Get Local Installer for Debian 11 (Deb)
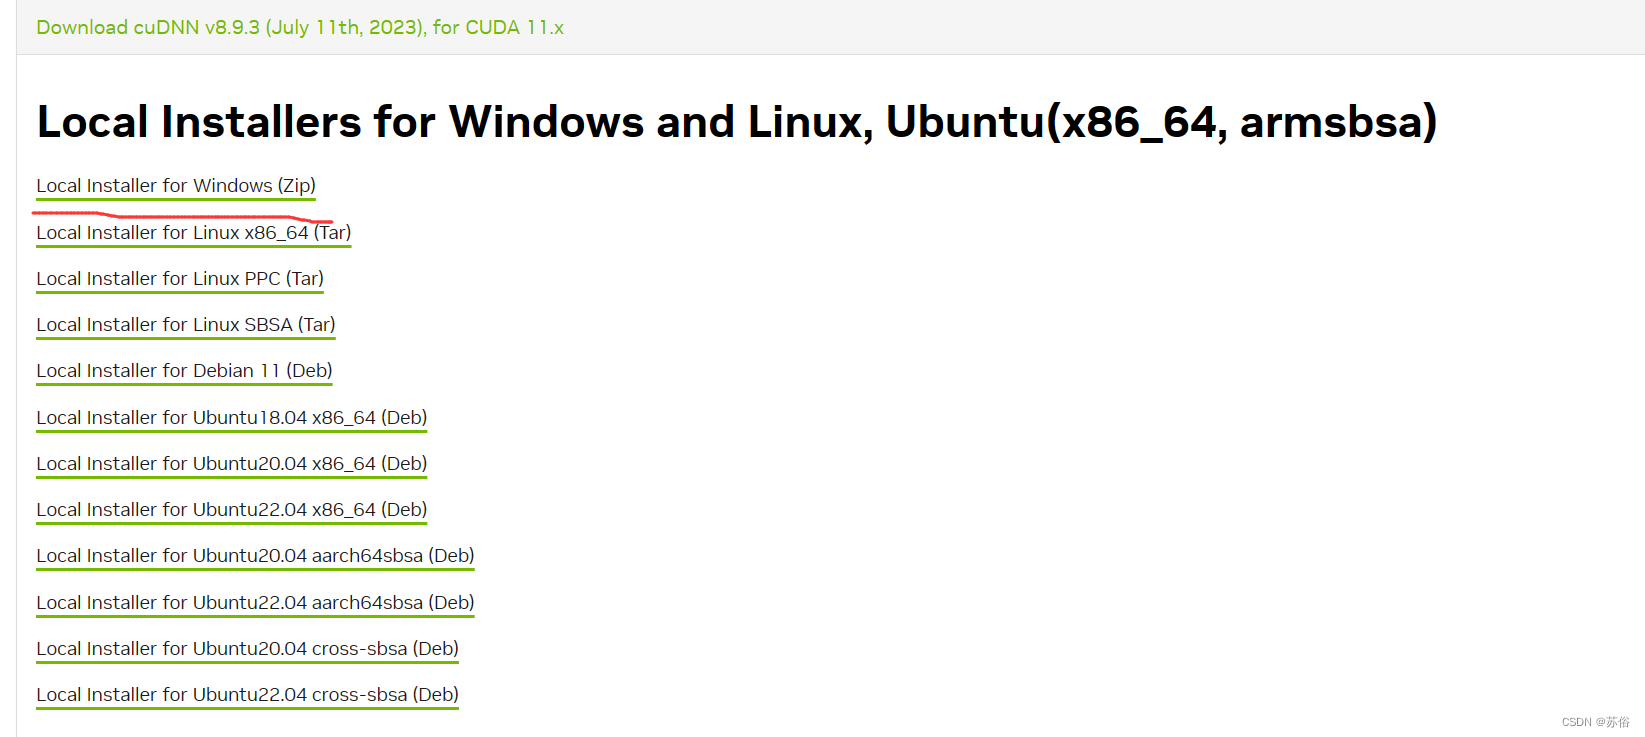Viewport: 1645px width, 737px height. pos(183,370)
